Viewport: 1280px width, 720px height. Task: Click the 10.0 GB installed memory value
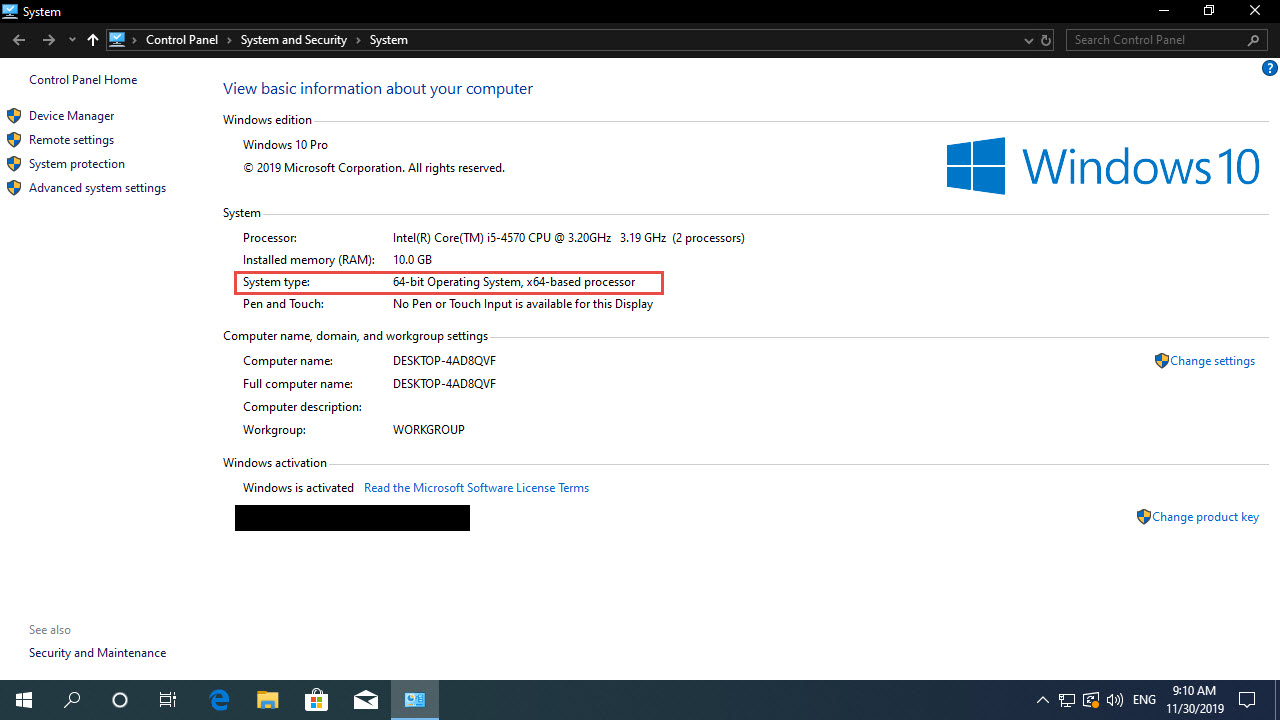pyautogui.click(x=412, y=260)
